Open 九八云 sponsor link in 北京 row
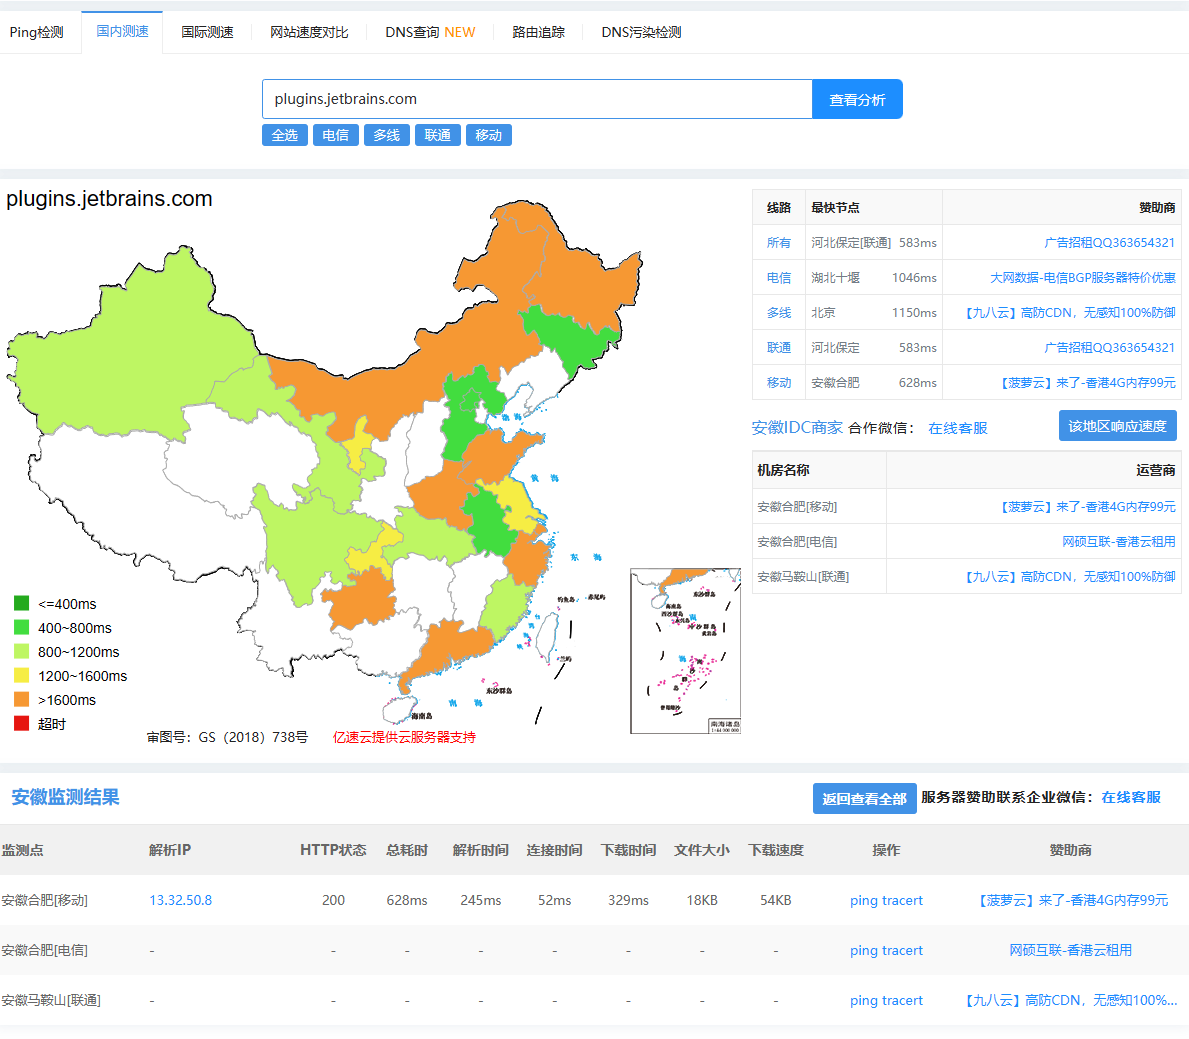Image resolution: width=1189 pixels, height=1039 pixels. click(x=1070, y=312)
